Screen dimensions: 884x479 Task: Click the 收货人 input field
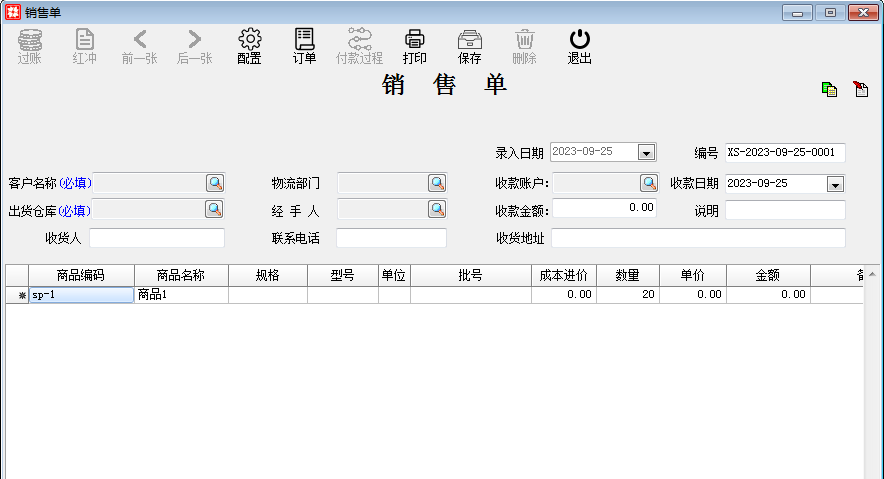157,238
